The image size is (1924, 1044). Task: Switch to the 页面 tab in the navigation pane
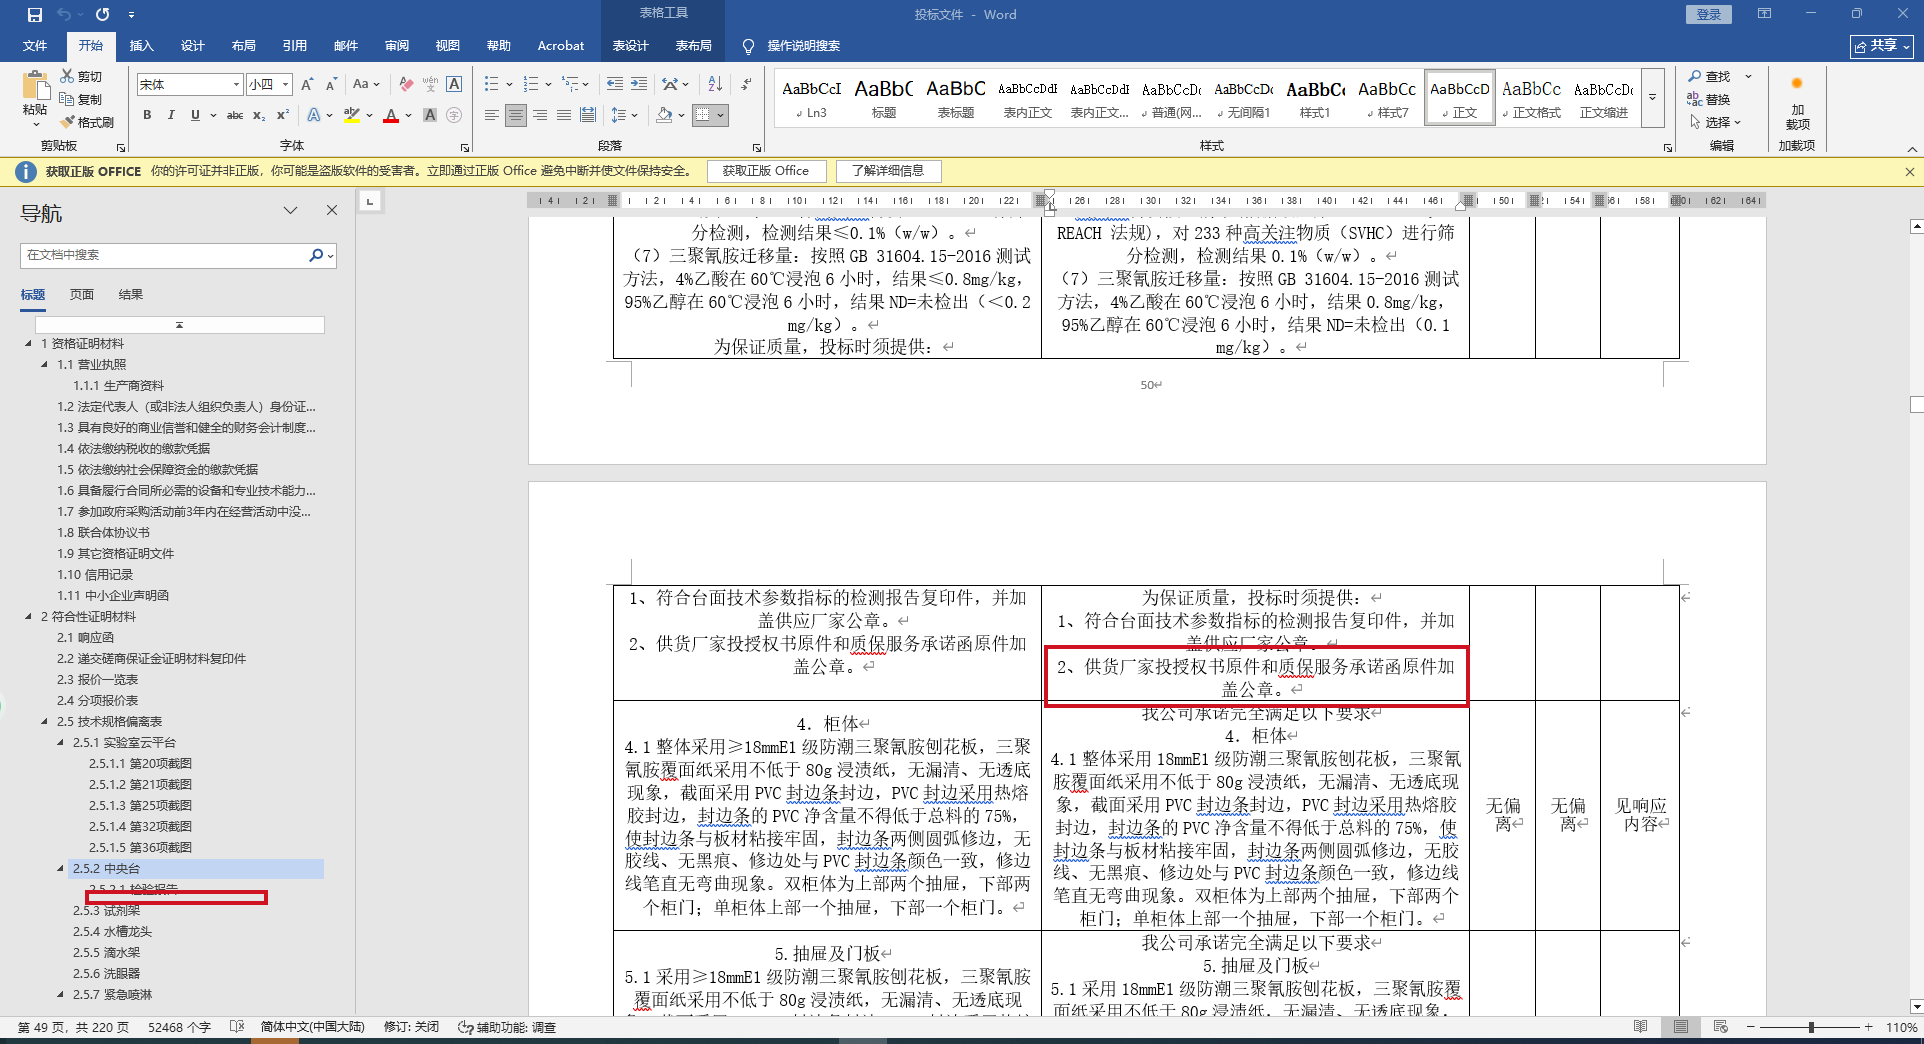81,295
